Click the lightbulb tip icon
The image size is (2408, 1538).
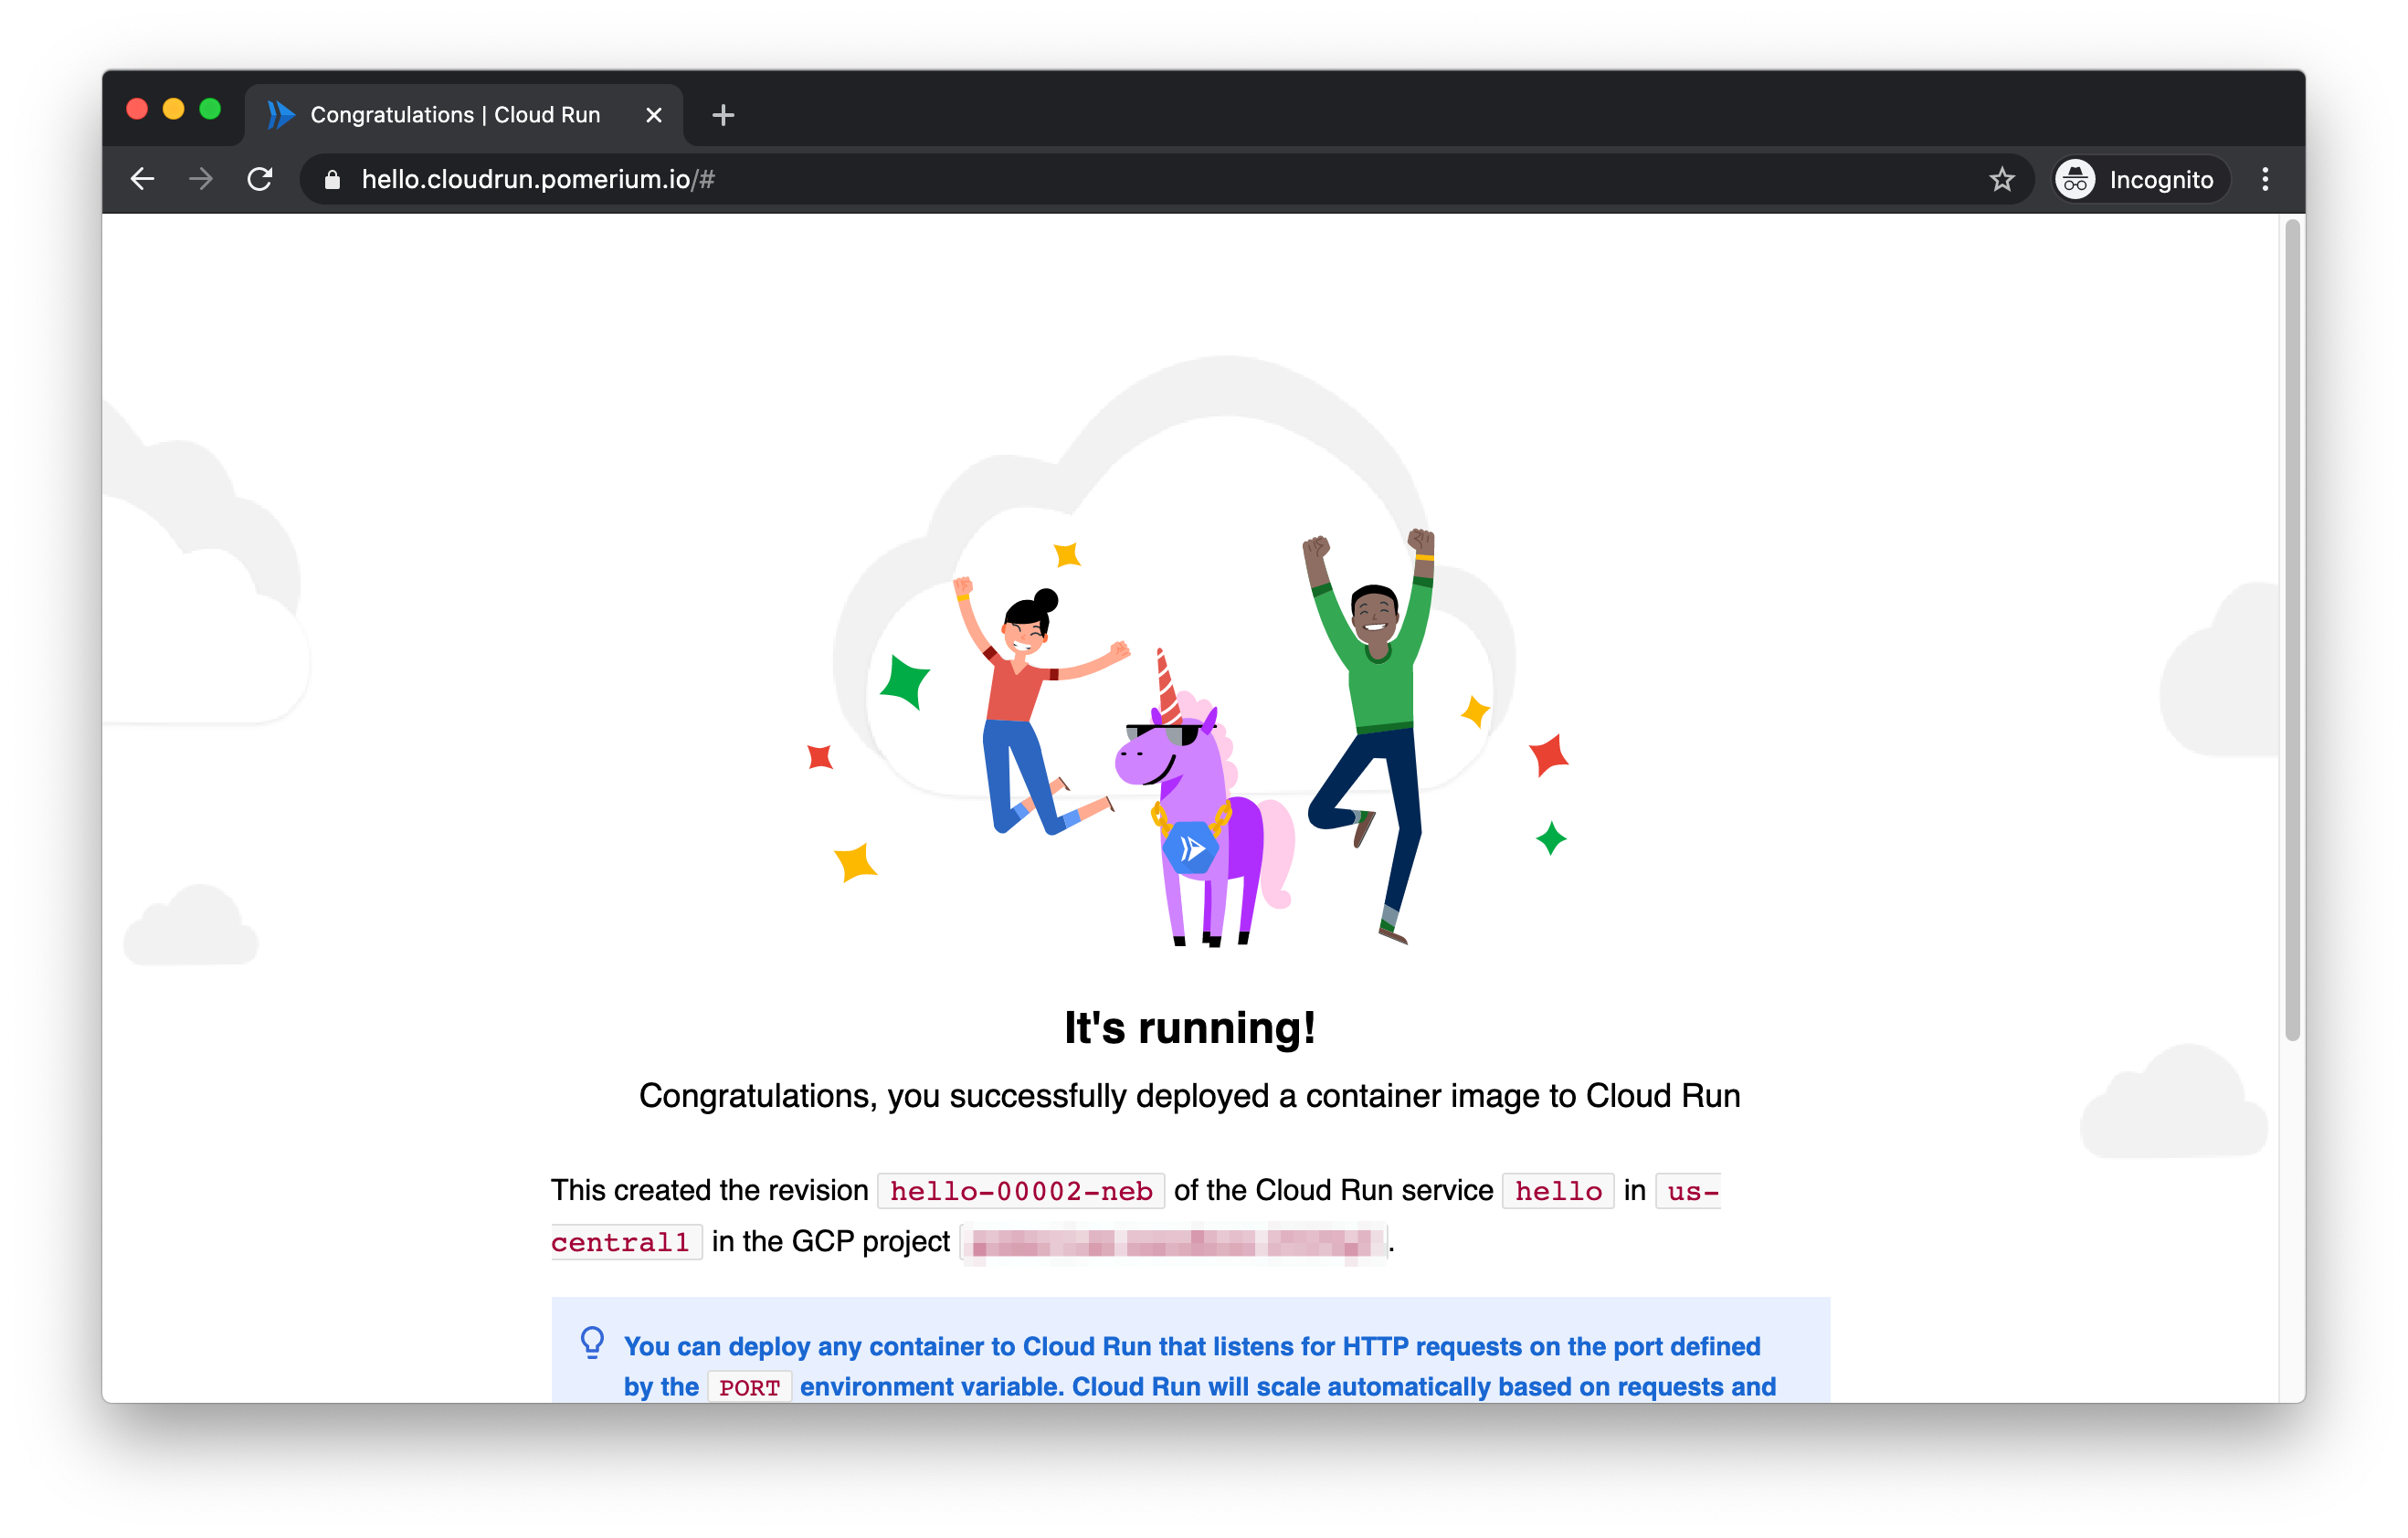tap(593, 1342)
